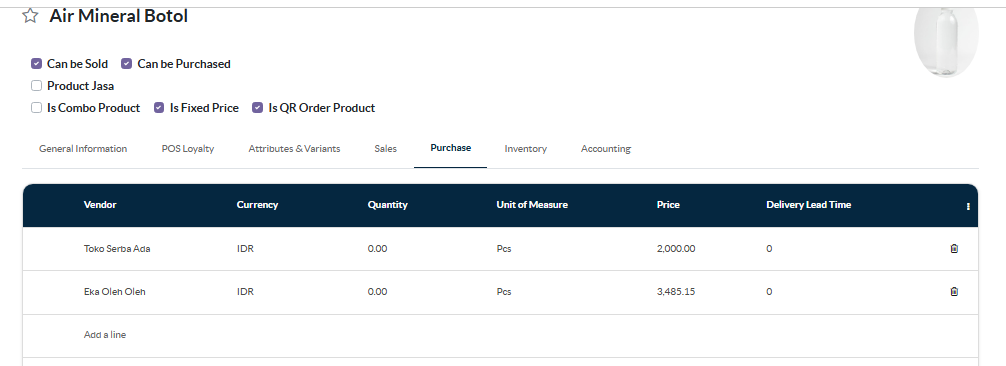
Task: Click Add a line link
Action: 105,335
